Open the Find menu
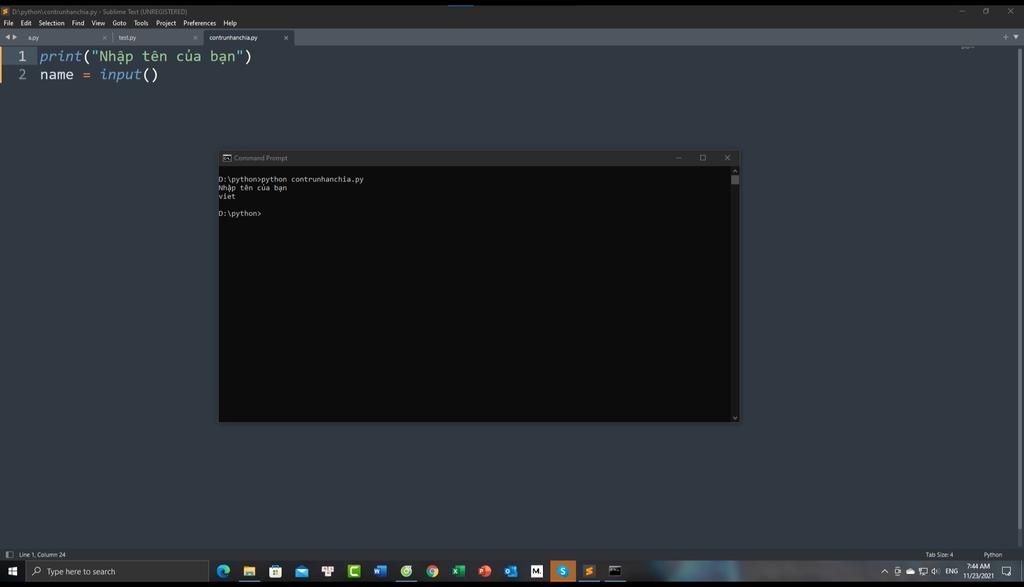Viewport: 1024px width, 587px height. pyautogui.click(x=78, y=23)
